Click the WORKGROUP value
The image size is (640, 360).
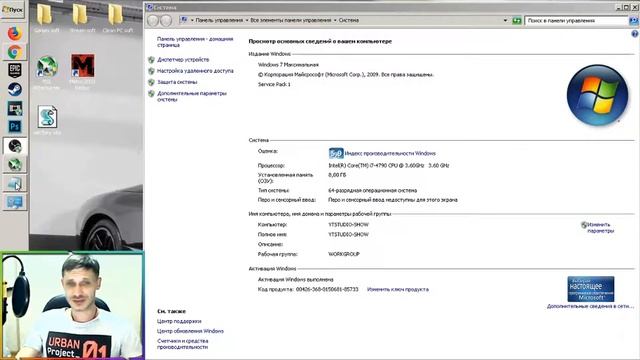coord(344,254)
